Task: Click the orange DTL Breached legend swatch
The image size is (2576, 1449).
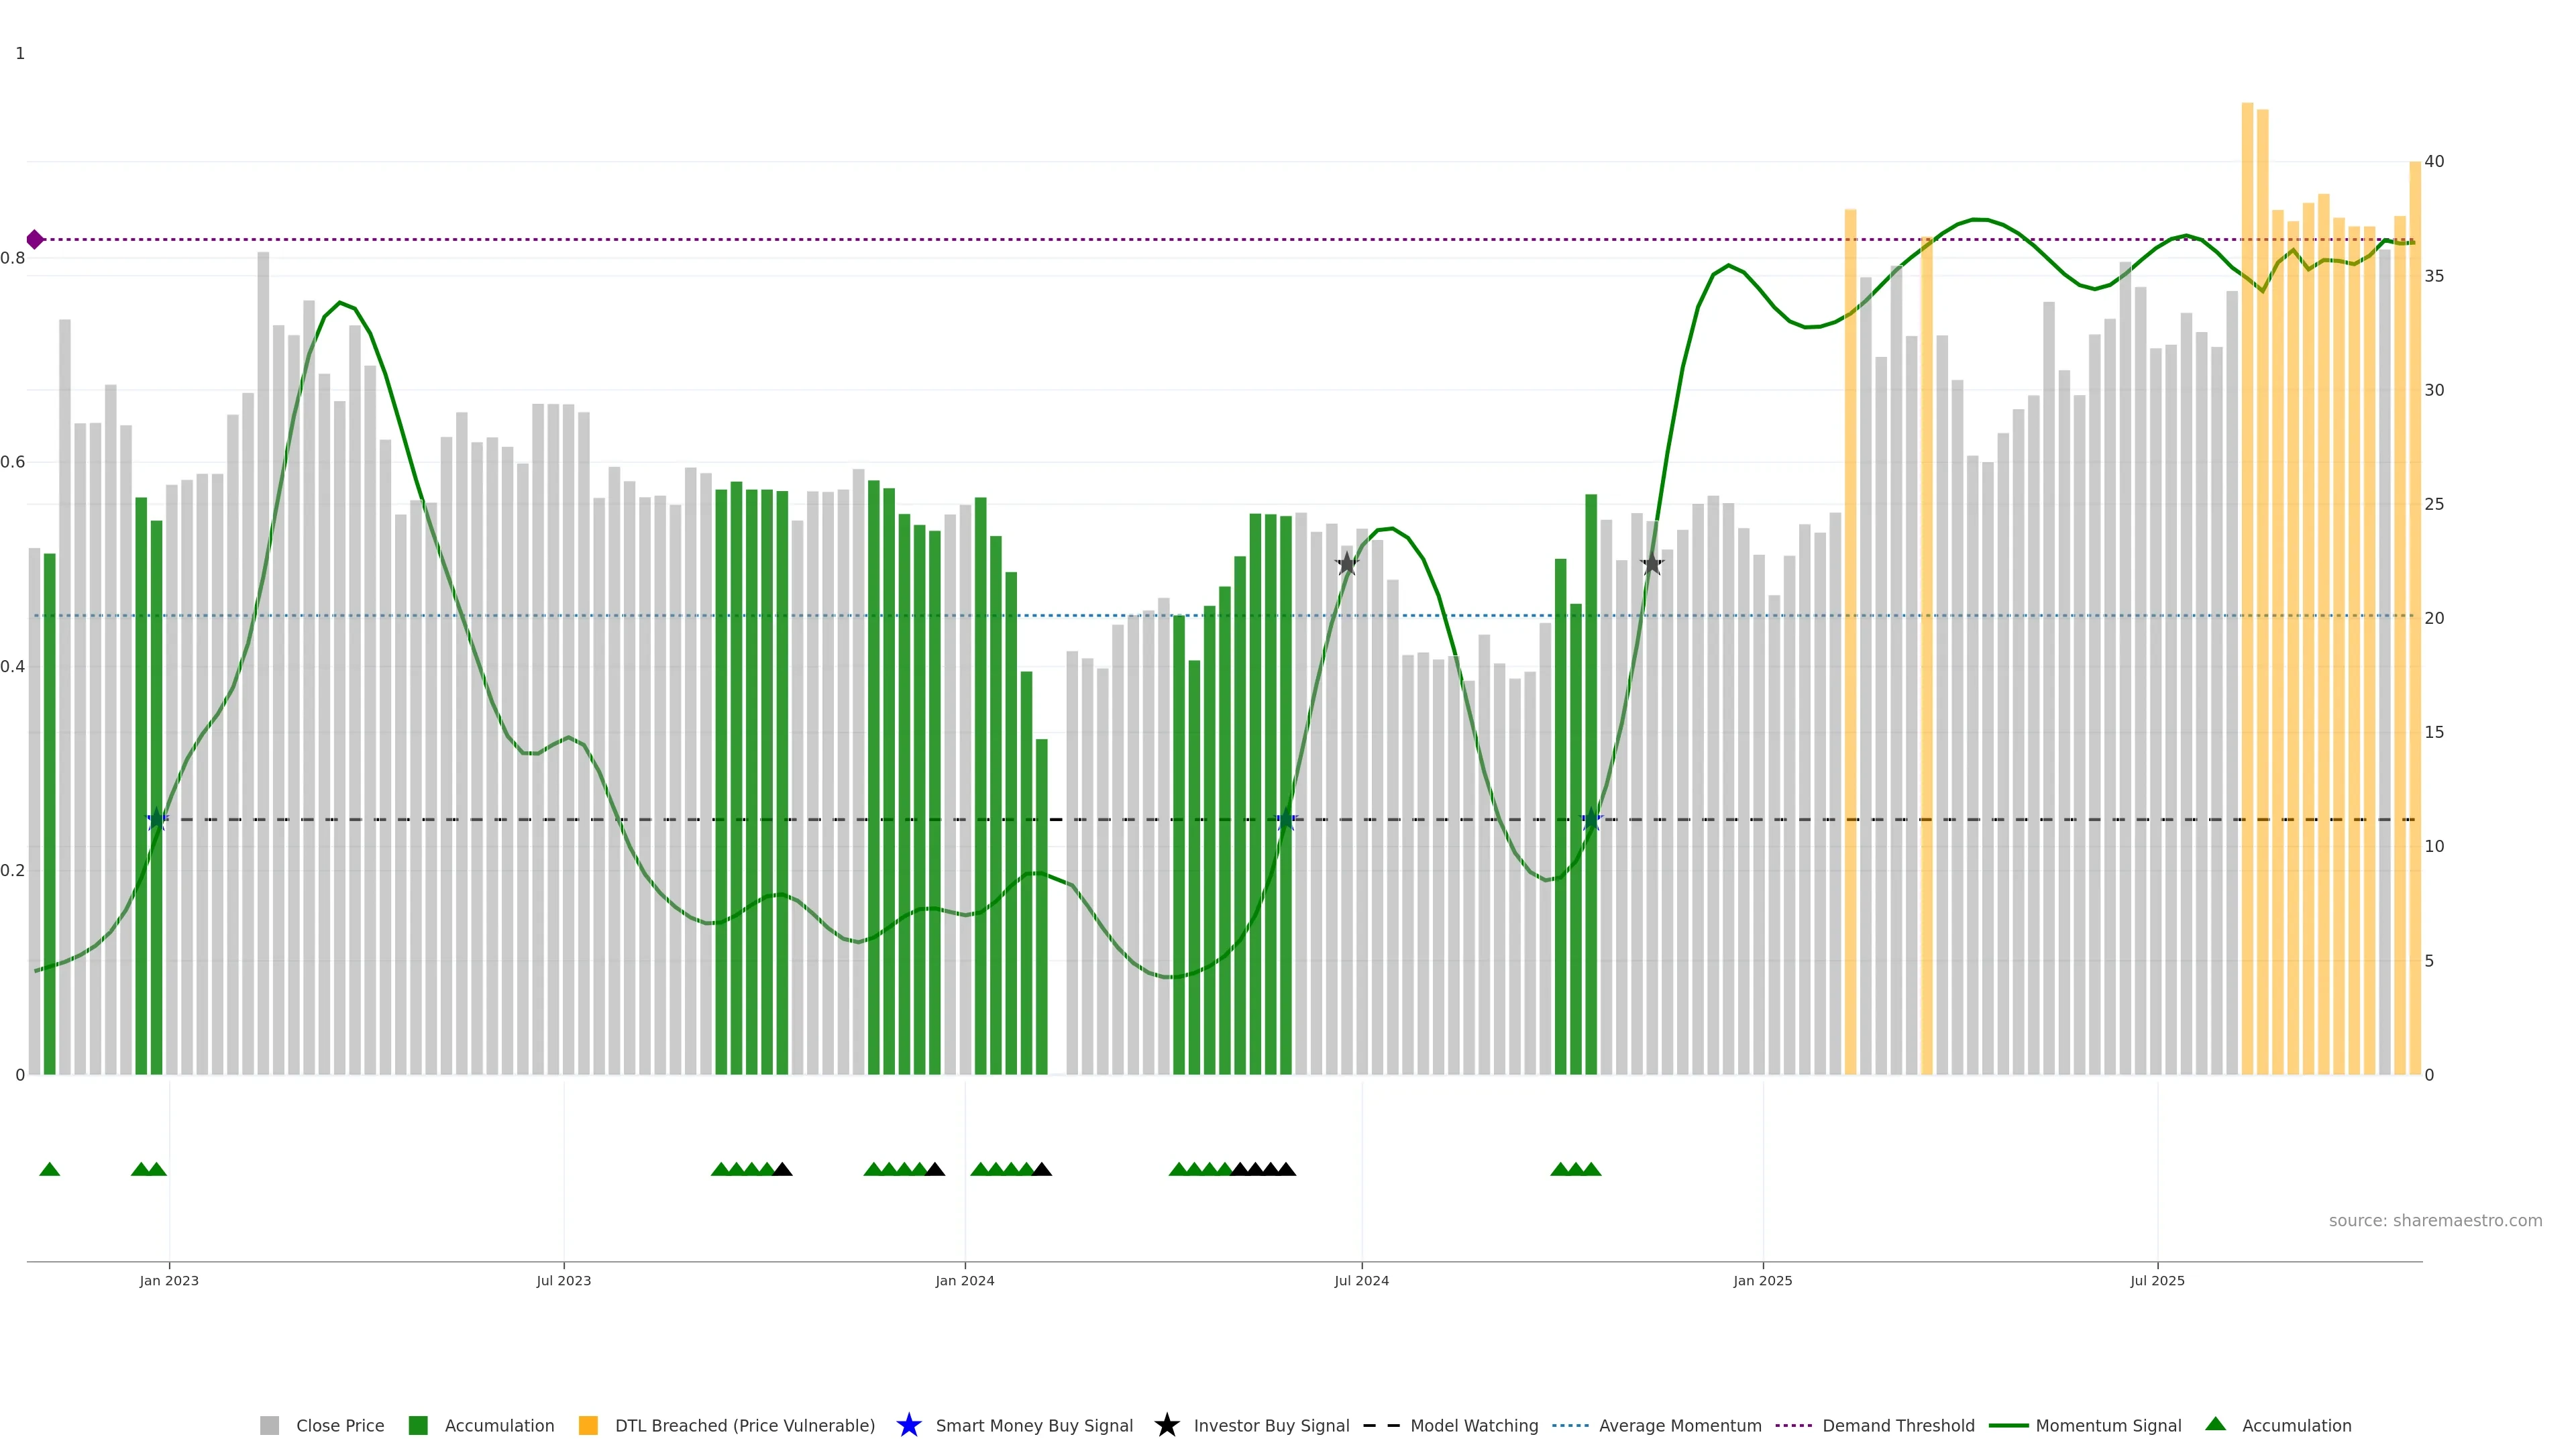Action: tap(588, 1426)
